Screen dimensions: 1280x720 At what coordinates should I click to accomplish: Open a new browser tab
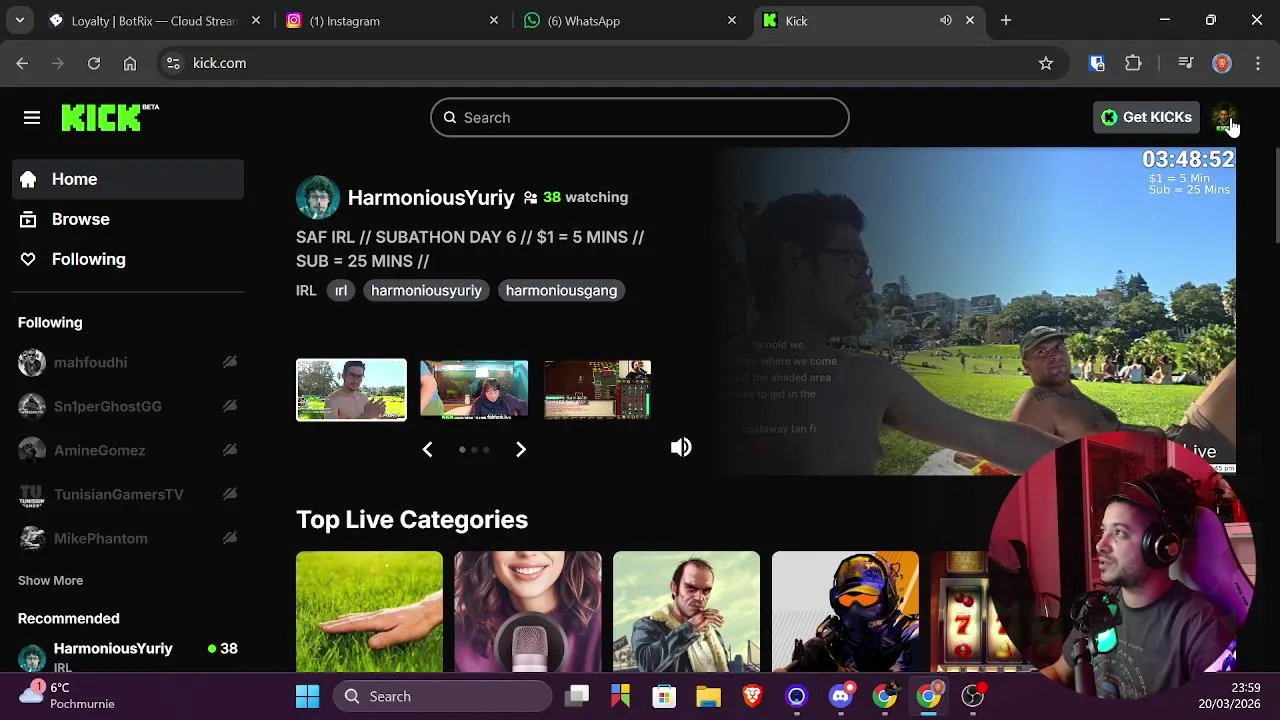1006,20
